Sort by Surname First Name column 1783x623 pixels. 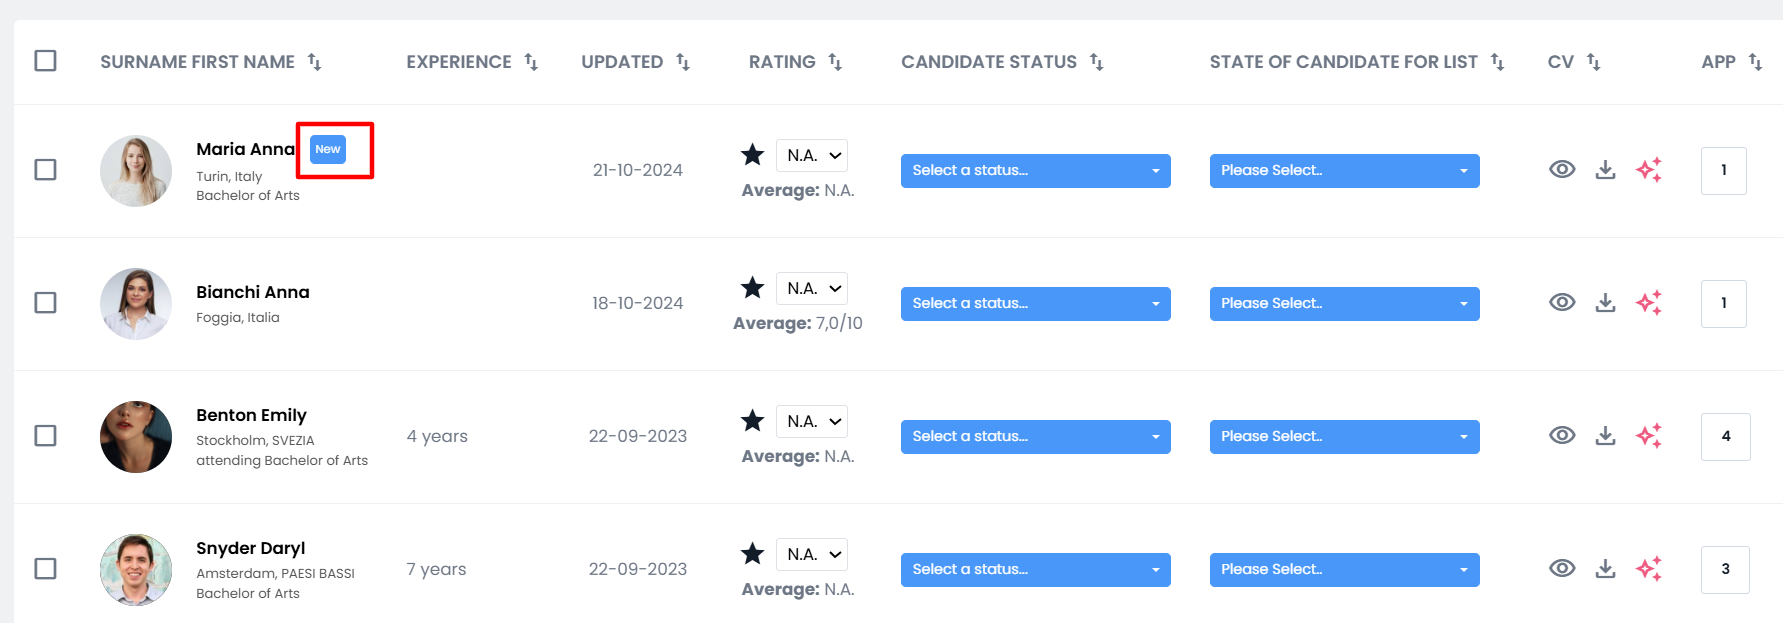pos(314,62)
